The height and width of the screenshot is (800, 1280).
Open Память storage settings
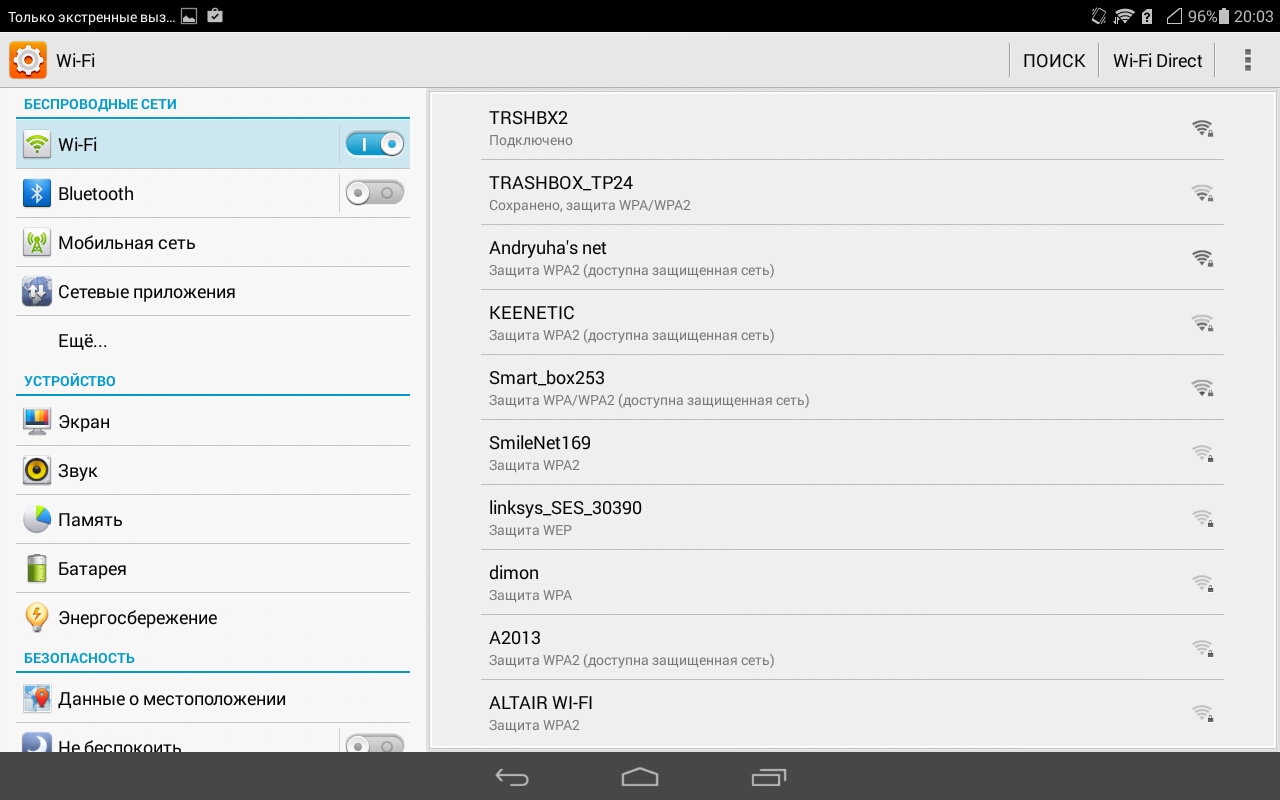click(x=213, y=519)
